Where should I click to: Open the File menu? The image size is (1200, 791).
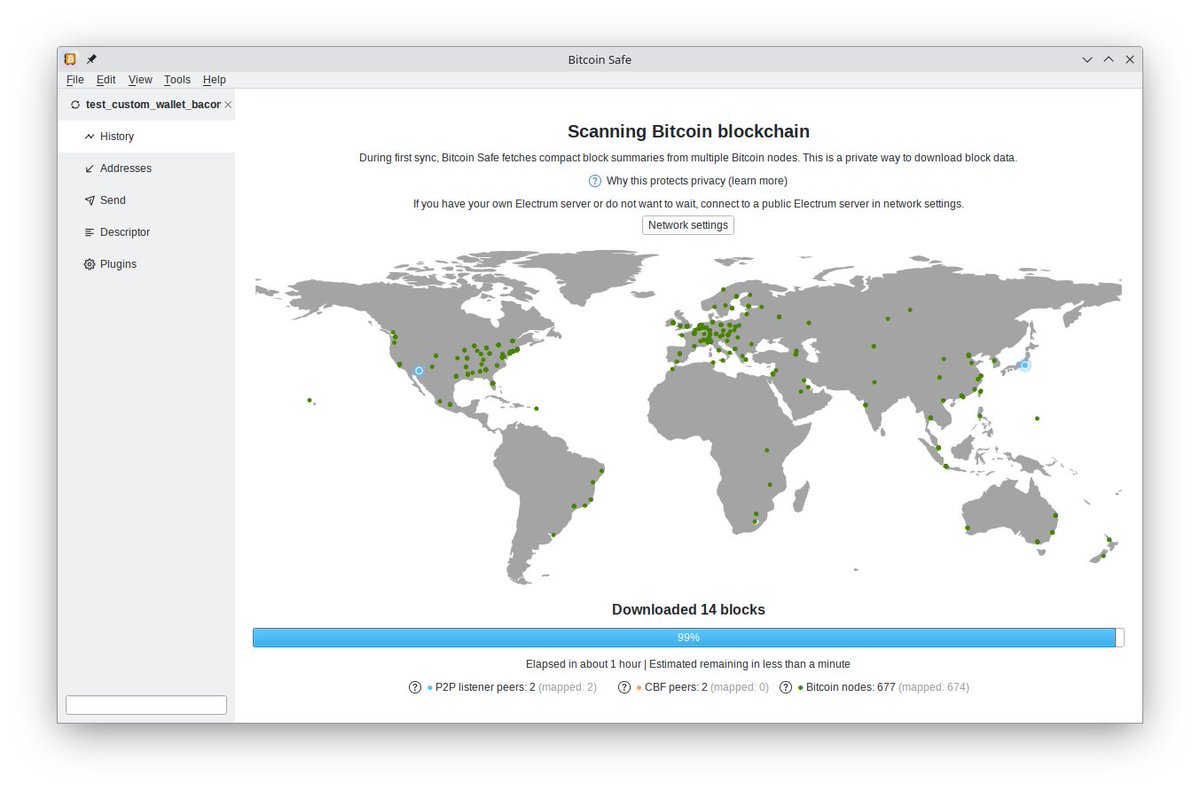pos(75,80)
